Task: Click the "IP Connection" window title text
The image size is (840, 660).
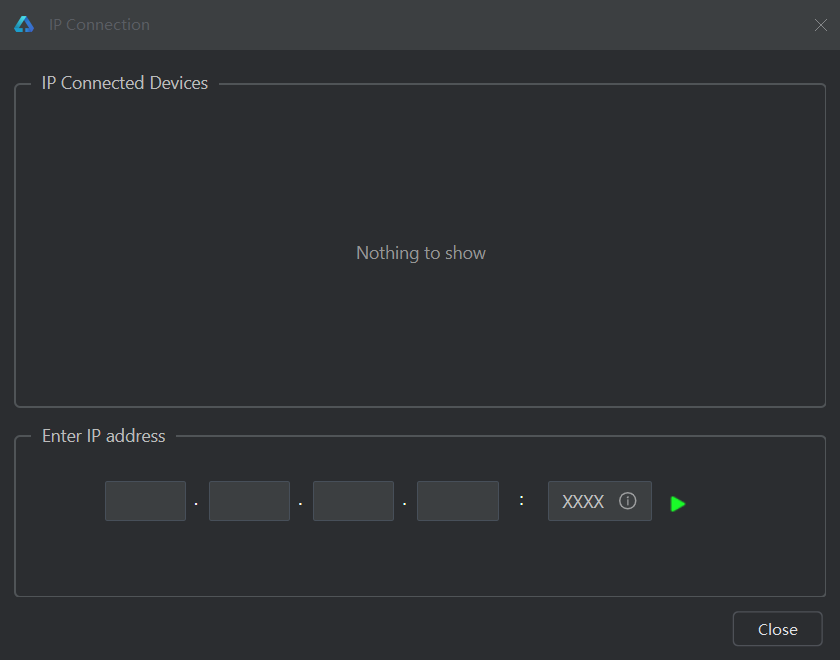Action: pyautogui.click(x=99, y=25)
